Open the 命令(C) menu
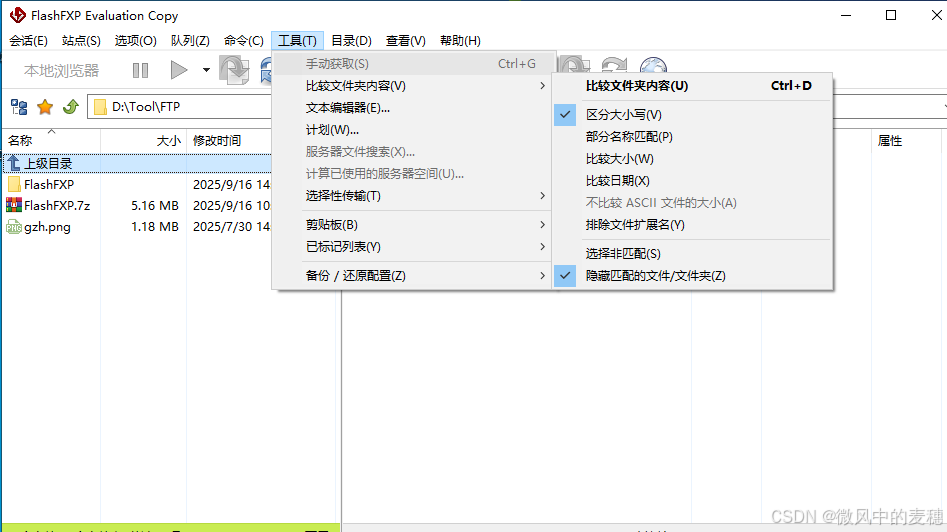This screenshot has height=532, width=947. (x=243, y=40)
